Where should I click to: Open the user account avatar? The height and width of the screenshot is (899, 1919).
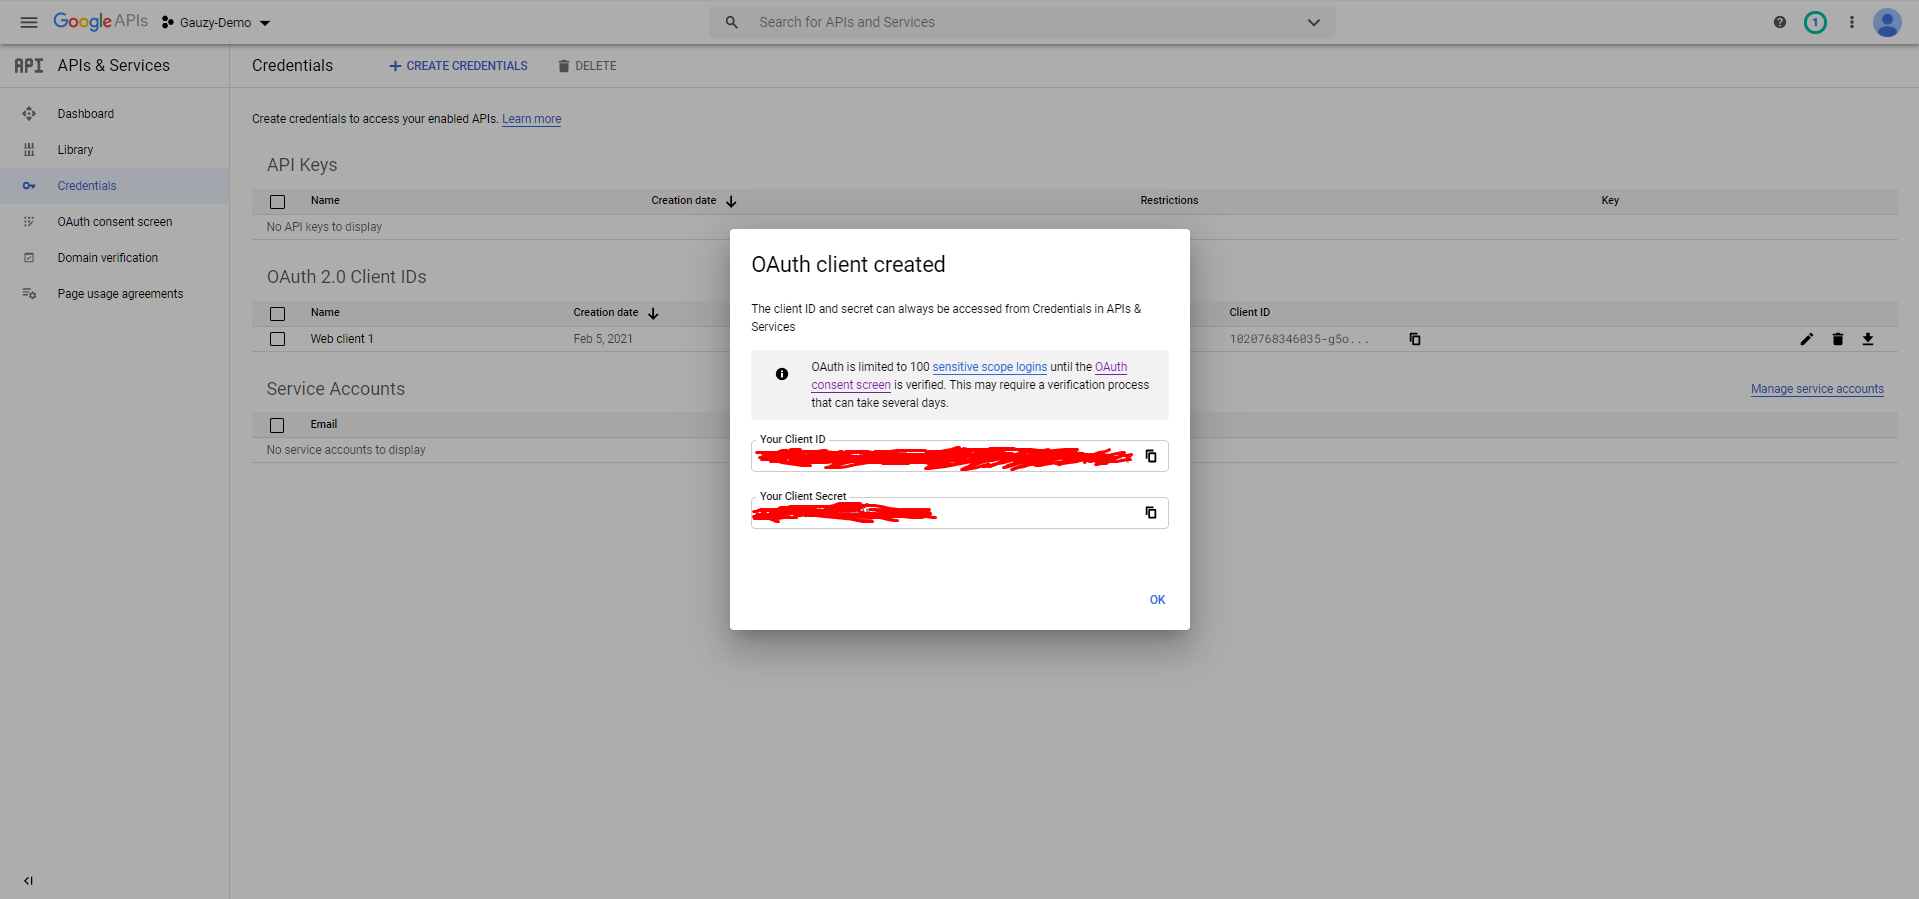(1887, 22)
